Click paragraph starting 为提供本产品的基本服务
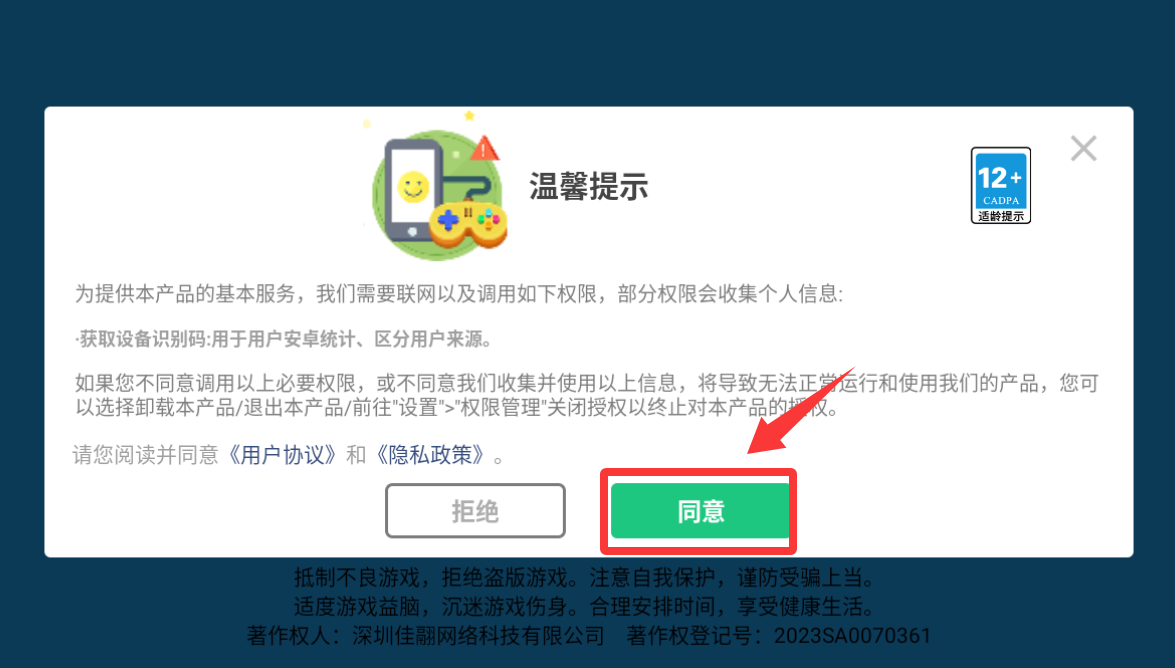The height and width of the screenshot is (668, 1175). 459,294
